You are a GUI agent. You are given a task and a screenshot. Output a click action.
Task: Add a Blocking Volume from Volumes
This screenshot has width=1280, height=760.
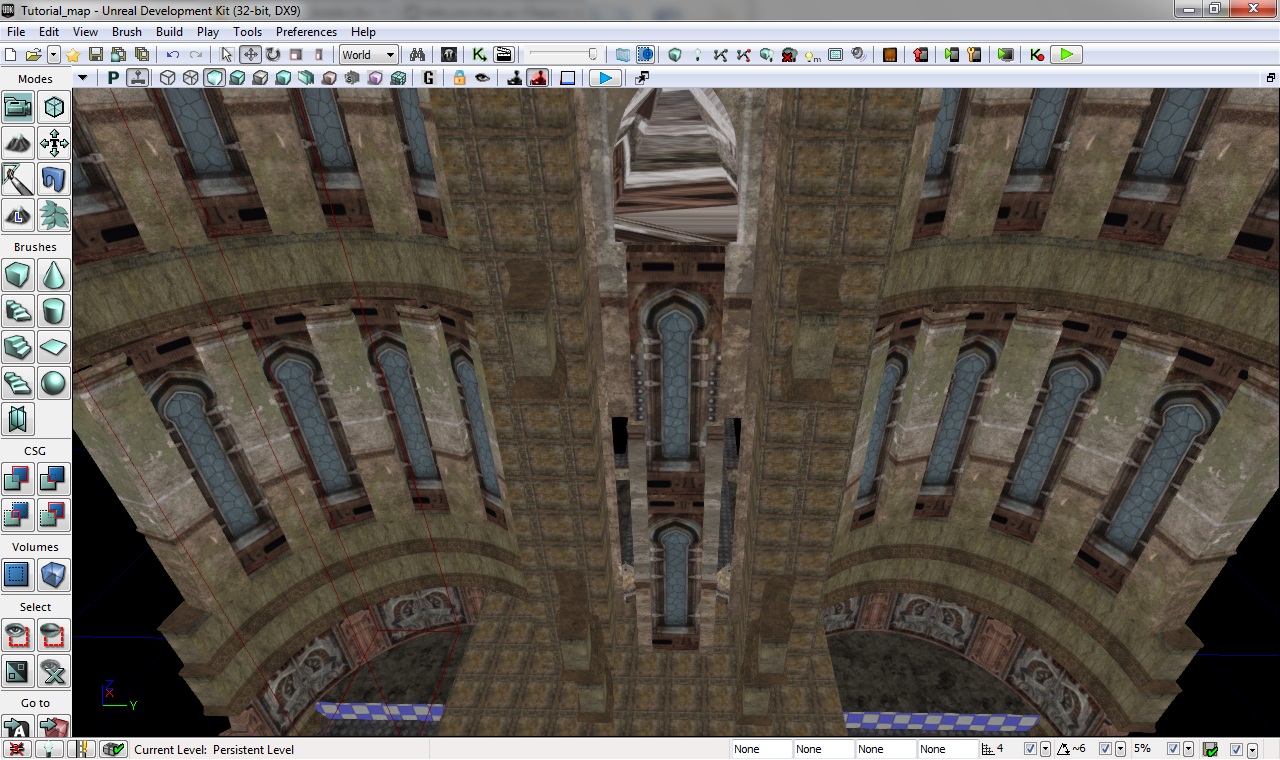coord(54,575)
